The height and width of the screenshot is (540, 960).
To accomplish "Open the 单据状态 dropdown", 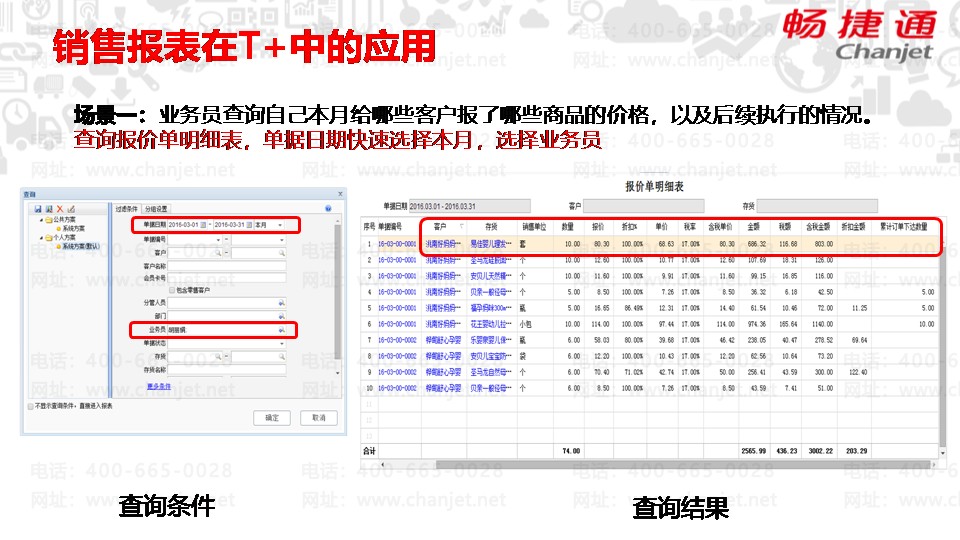I will (x=282, y=343).
